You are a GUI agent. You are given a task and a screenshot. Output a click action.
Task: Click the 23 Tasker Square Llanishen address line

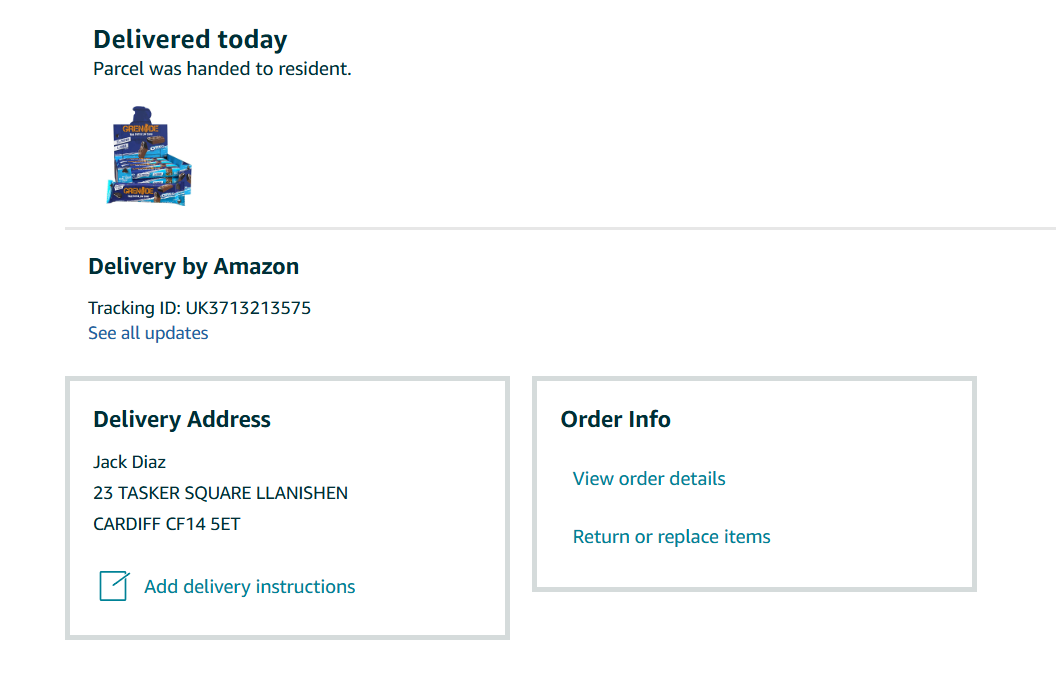point(220,493)
